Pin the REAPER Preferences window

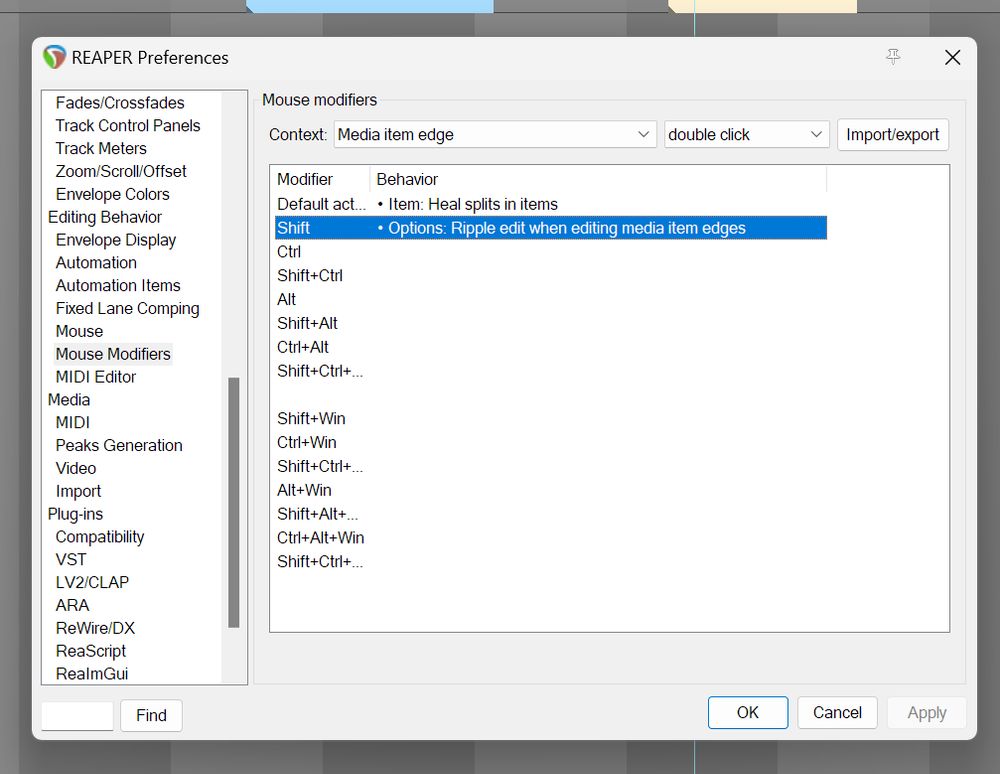click(x=893, y=57)
